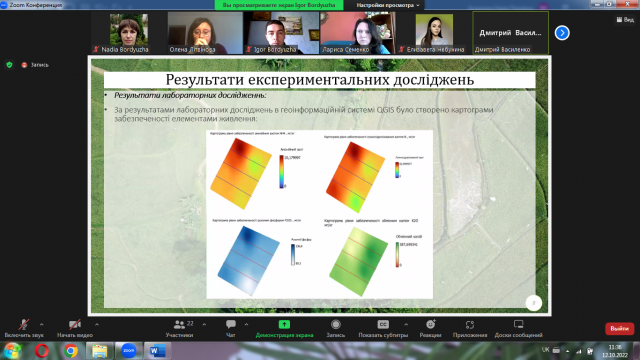Open the Chat icon
Viewport: 640px width, 360px height.
point(231,324)
